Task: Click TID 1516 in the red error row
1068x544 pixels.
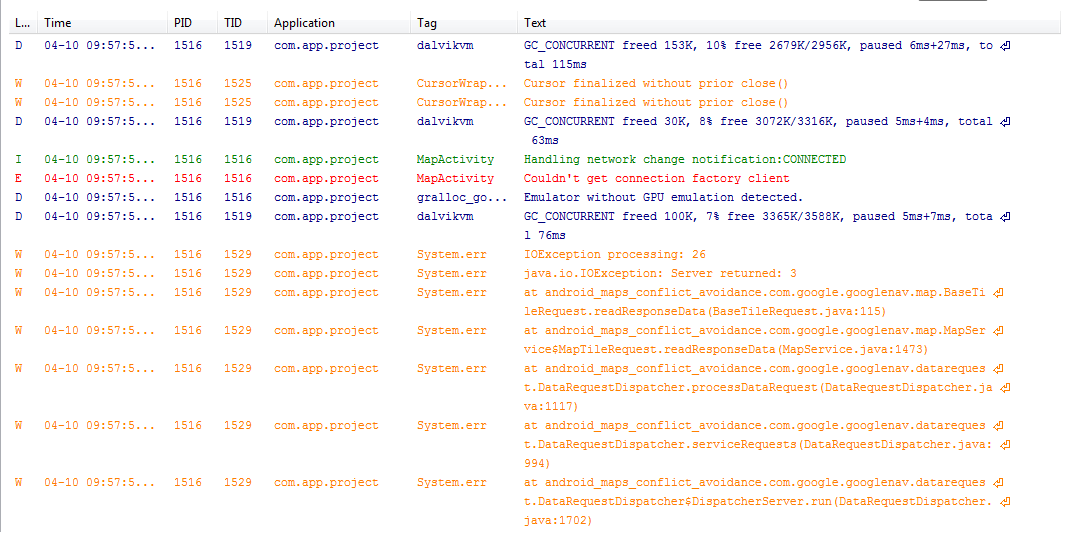Action: pos(238,178)
